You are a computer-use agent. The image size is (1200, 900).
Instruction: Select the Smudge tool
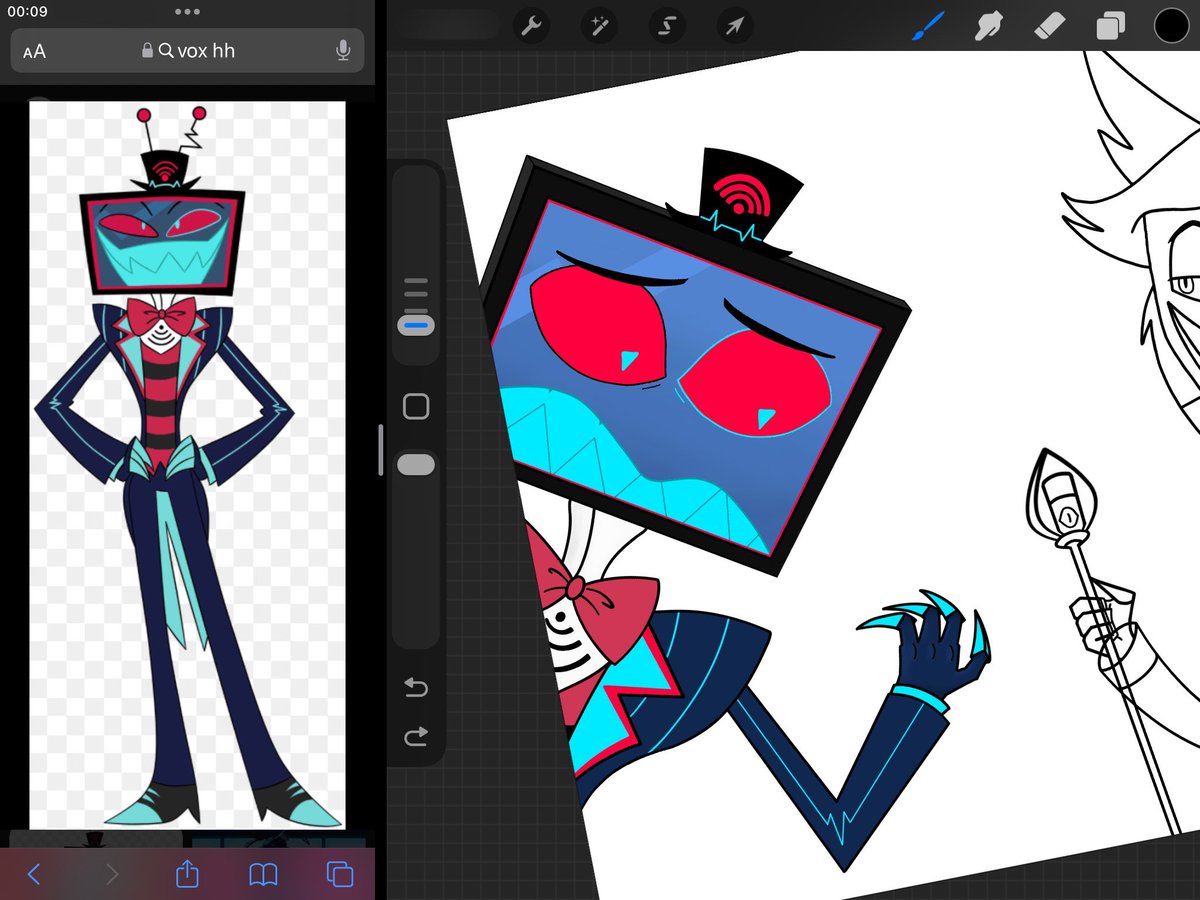pyautogui.click(x=989, y=26)
